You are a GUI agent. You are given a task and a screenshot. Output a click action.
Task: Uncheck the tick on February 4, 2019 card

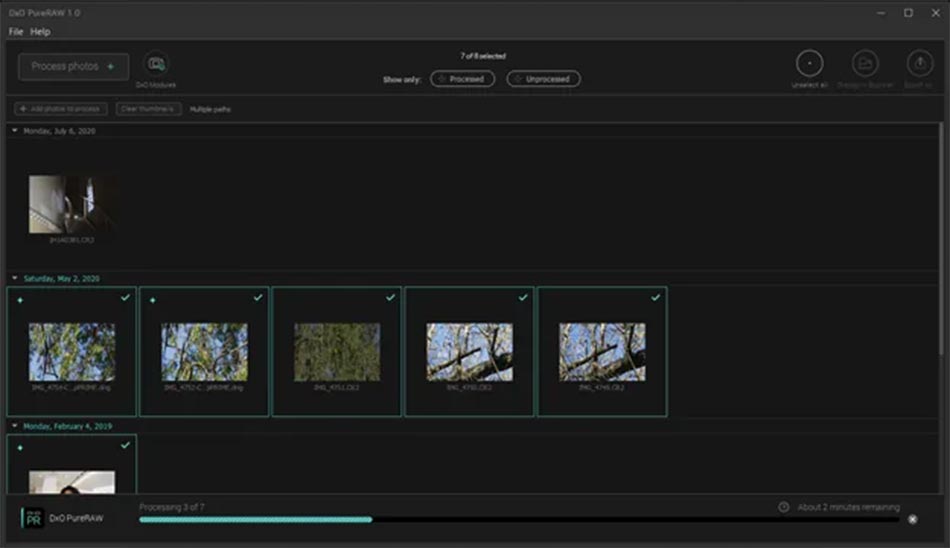[x=125, y=446]
